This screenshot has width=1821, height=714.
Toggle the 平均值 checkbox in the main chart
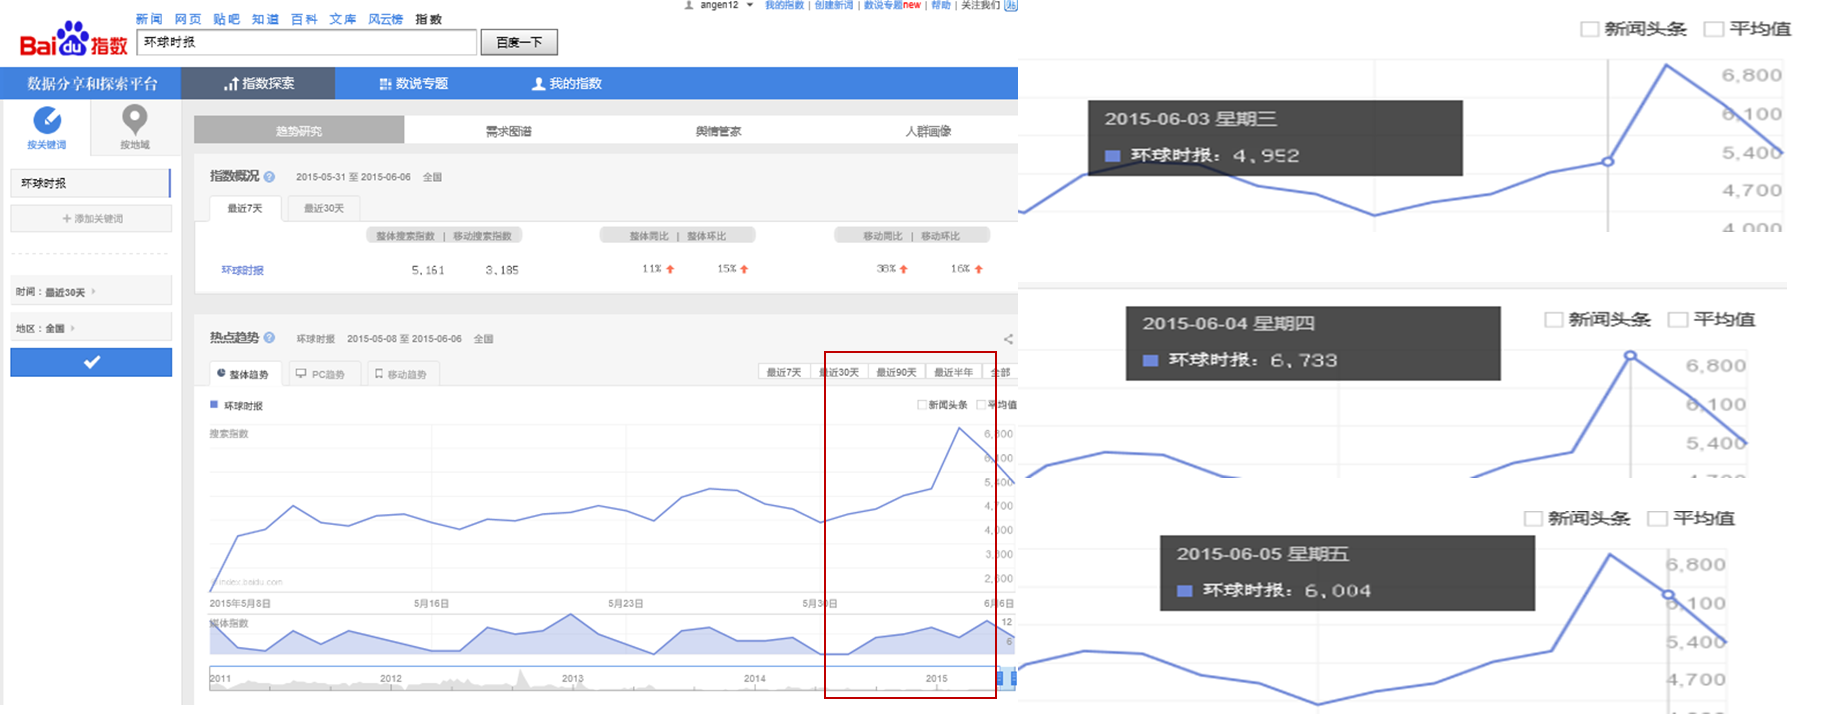(x=981, y=405)
